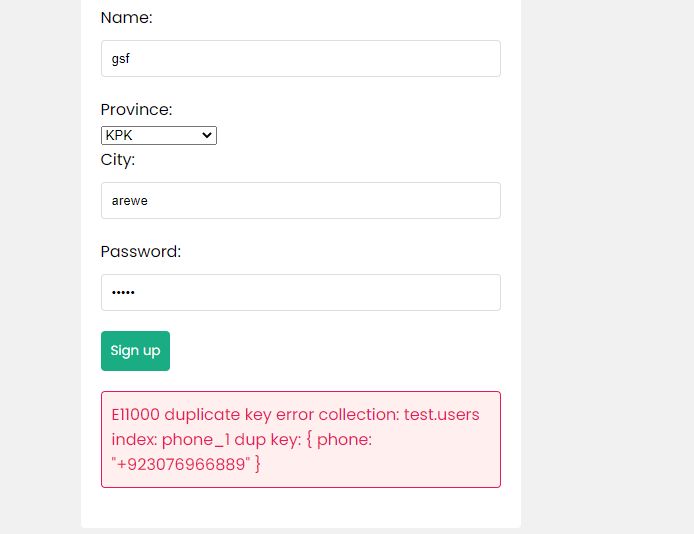Click the Province label
Viewport: 694px width, 534px height.
[136, 110]
